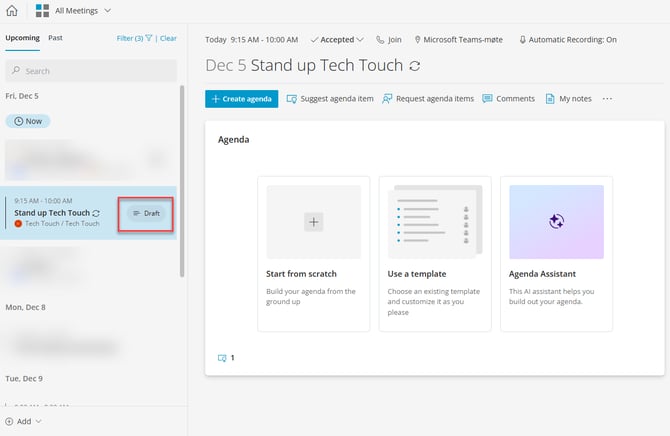This screenshot has height=436, width=670.
Task: Clear the applied meeting filters
Action: [168, 38]
